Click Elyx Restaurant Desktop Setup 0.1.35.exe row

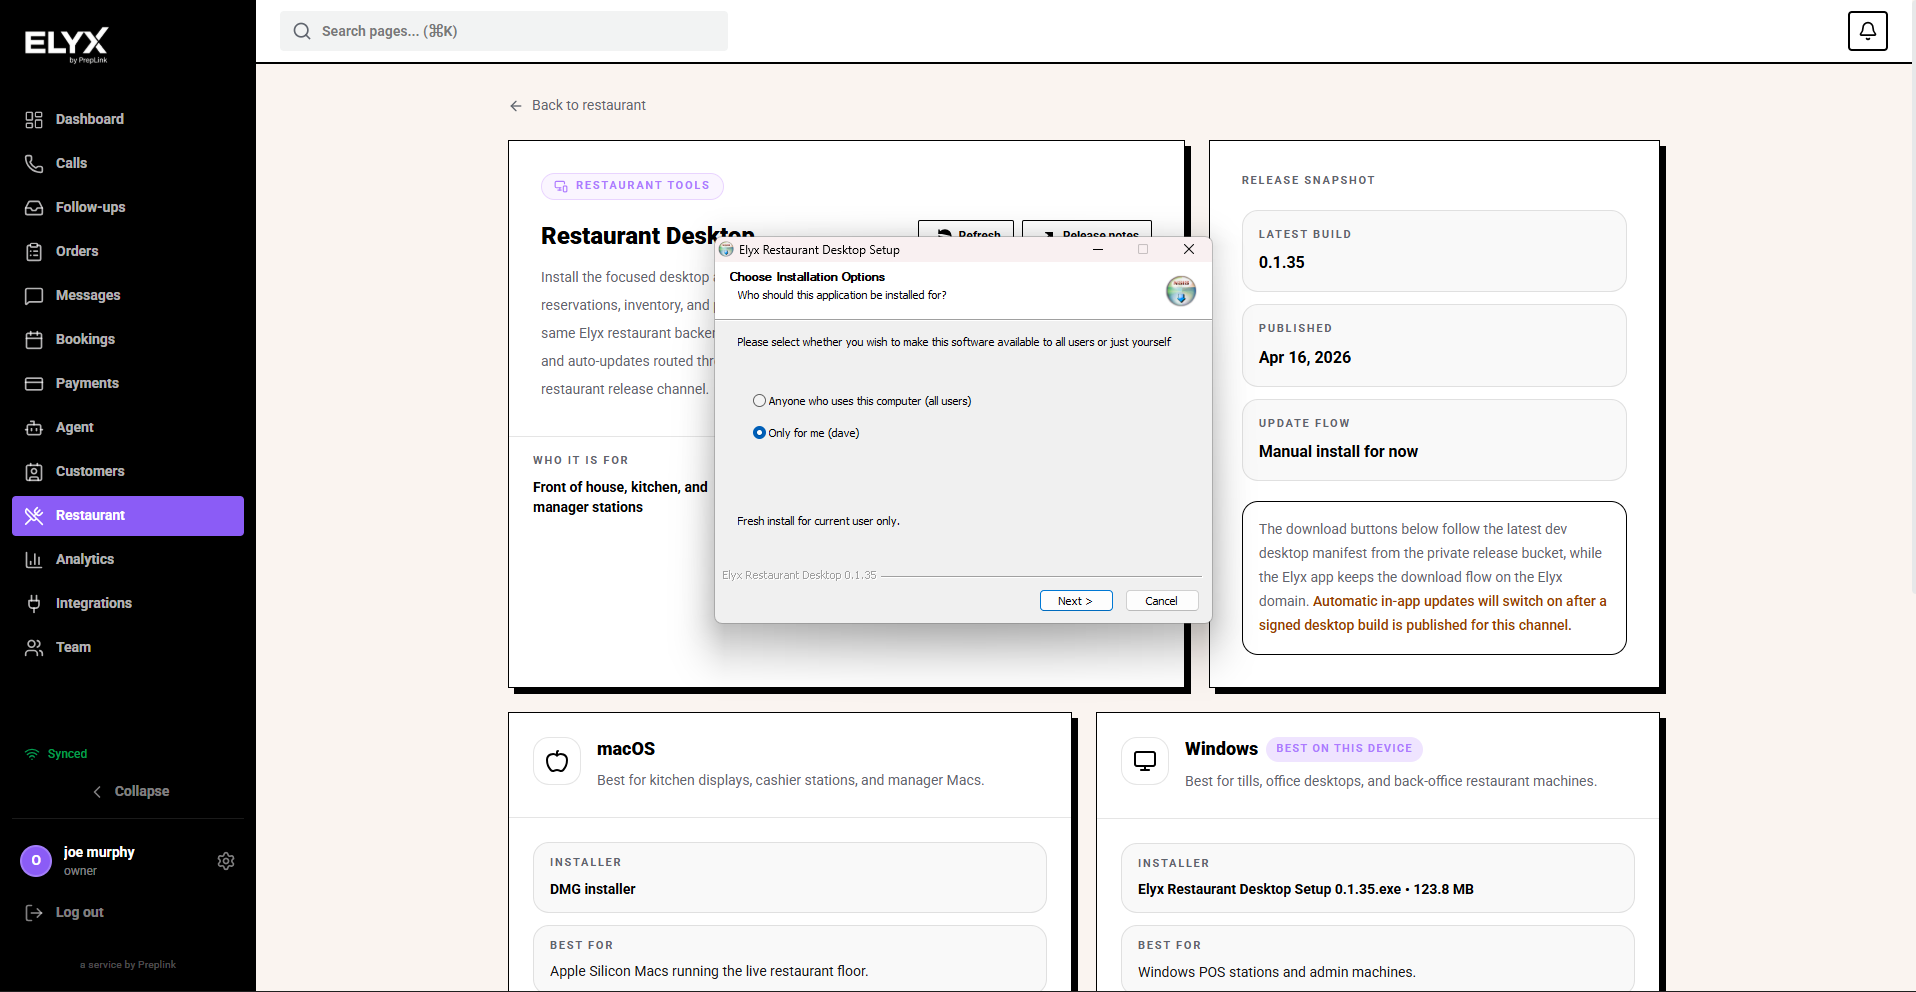click(x=1378, y=878)
